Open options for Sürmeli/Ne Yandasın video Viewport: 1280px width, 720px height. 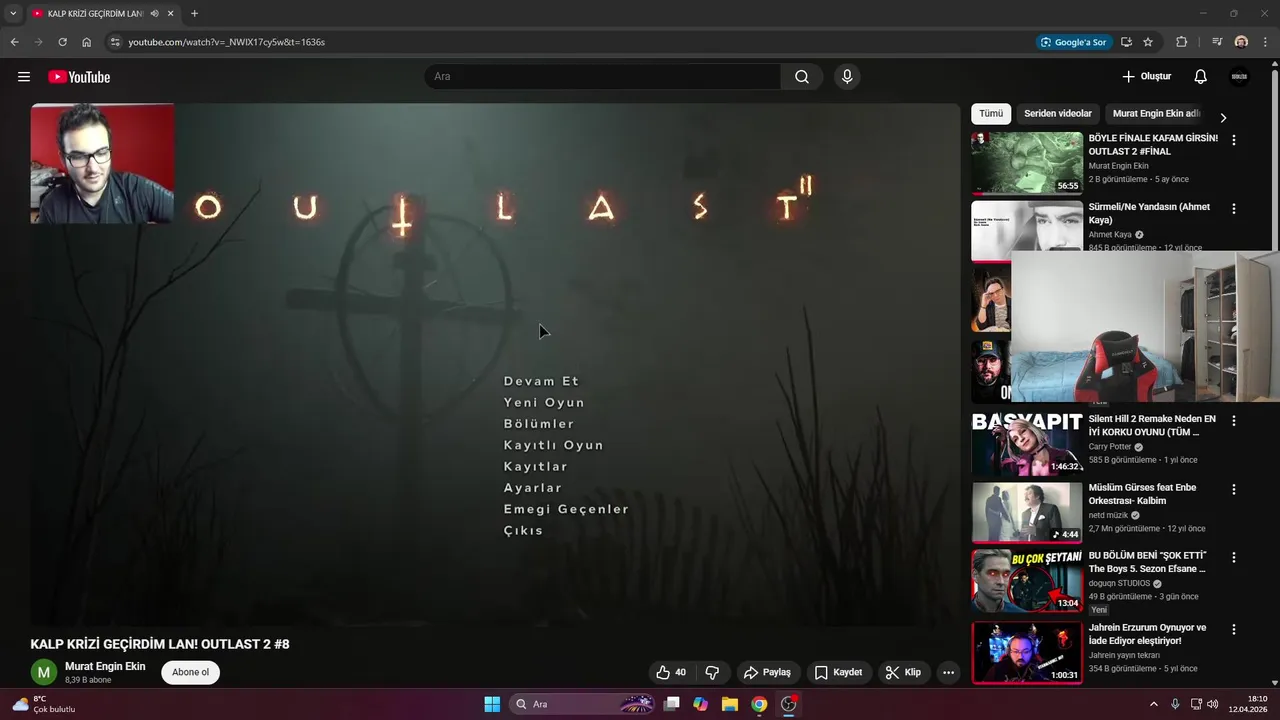(1233, 209)
